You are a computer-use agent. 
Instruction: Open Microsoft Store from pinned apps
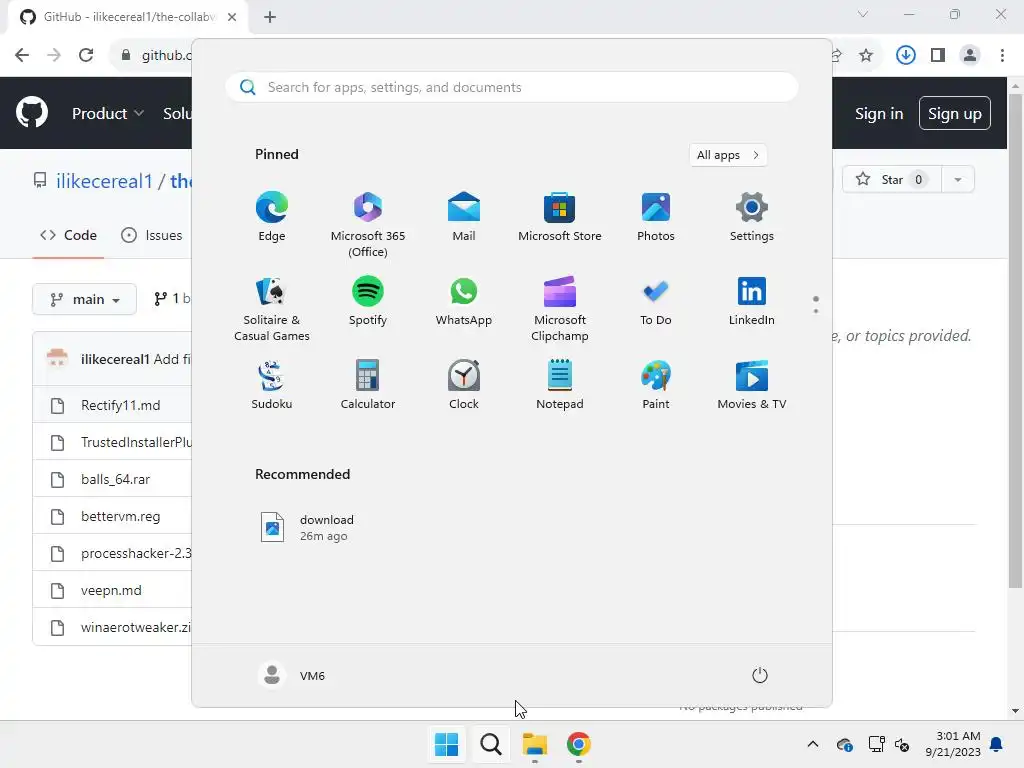[560, 217]
